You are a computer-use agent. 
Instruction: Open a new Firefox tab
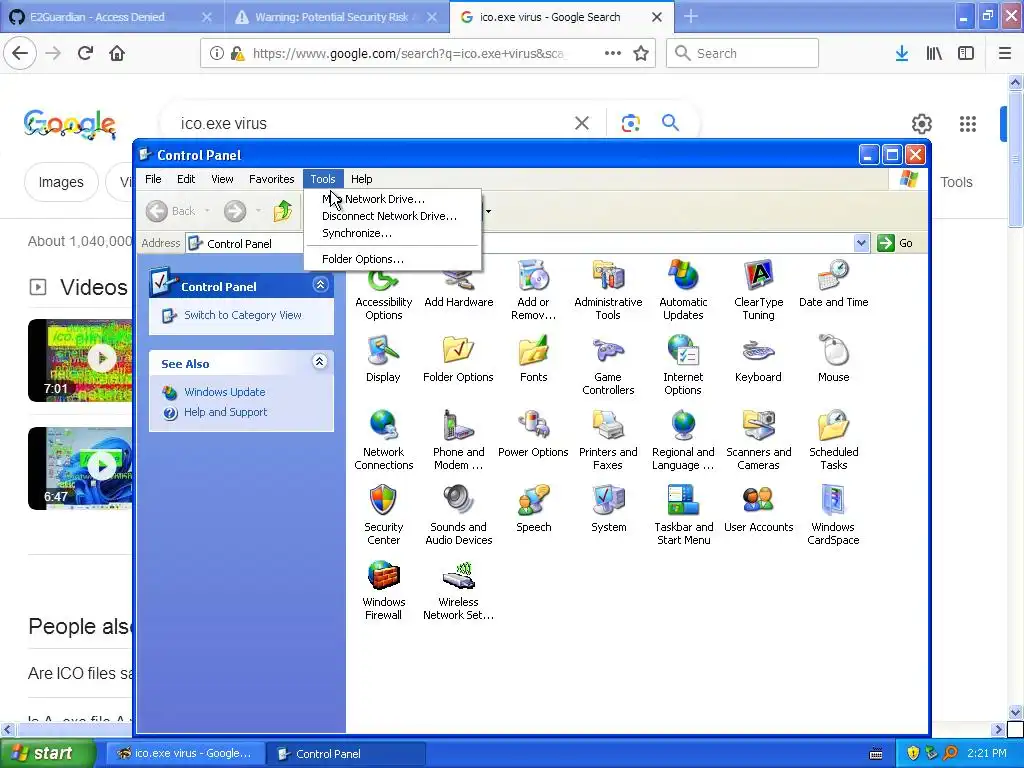tap(691, 17)
